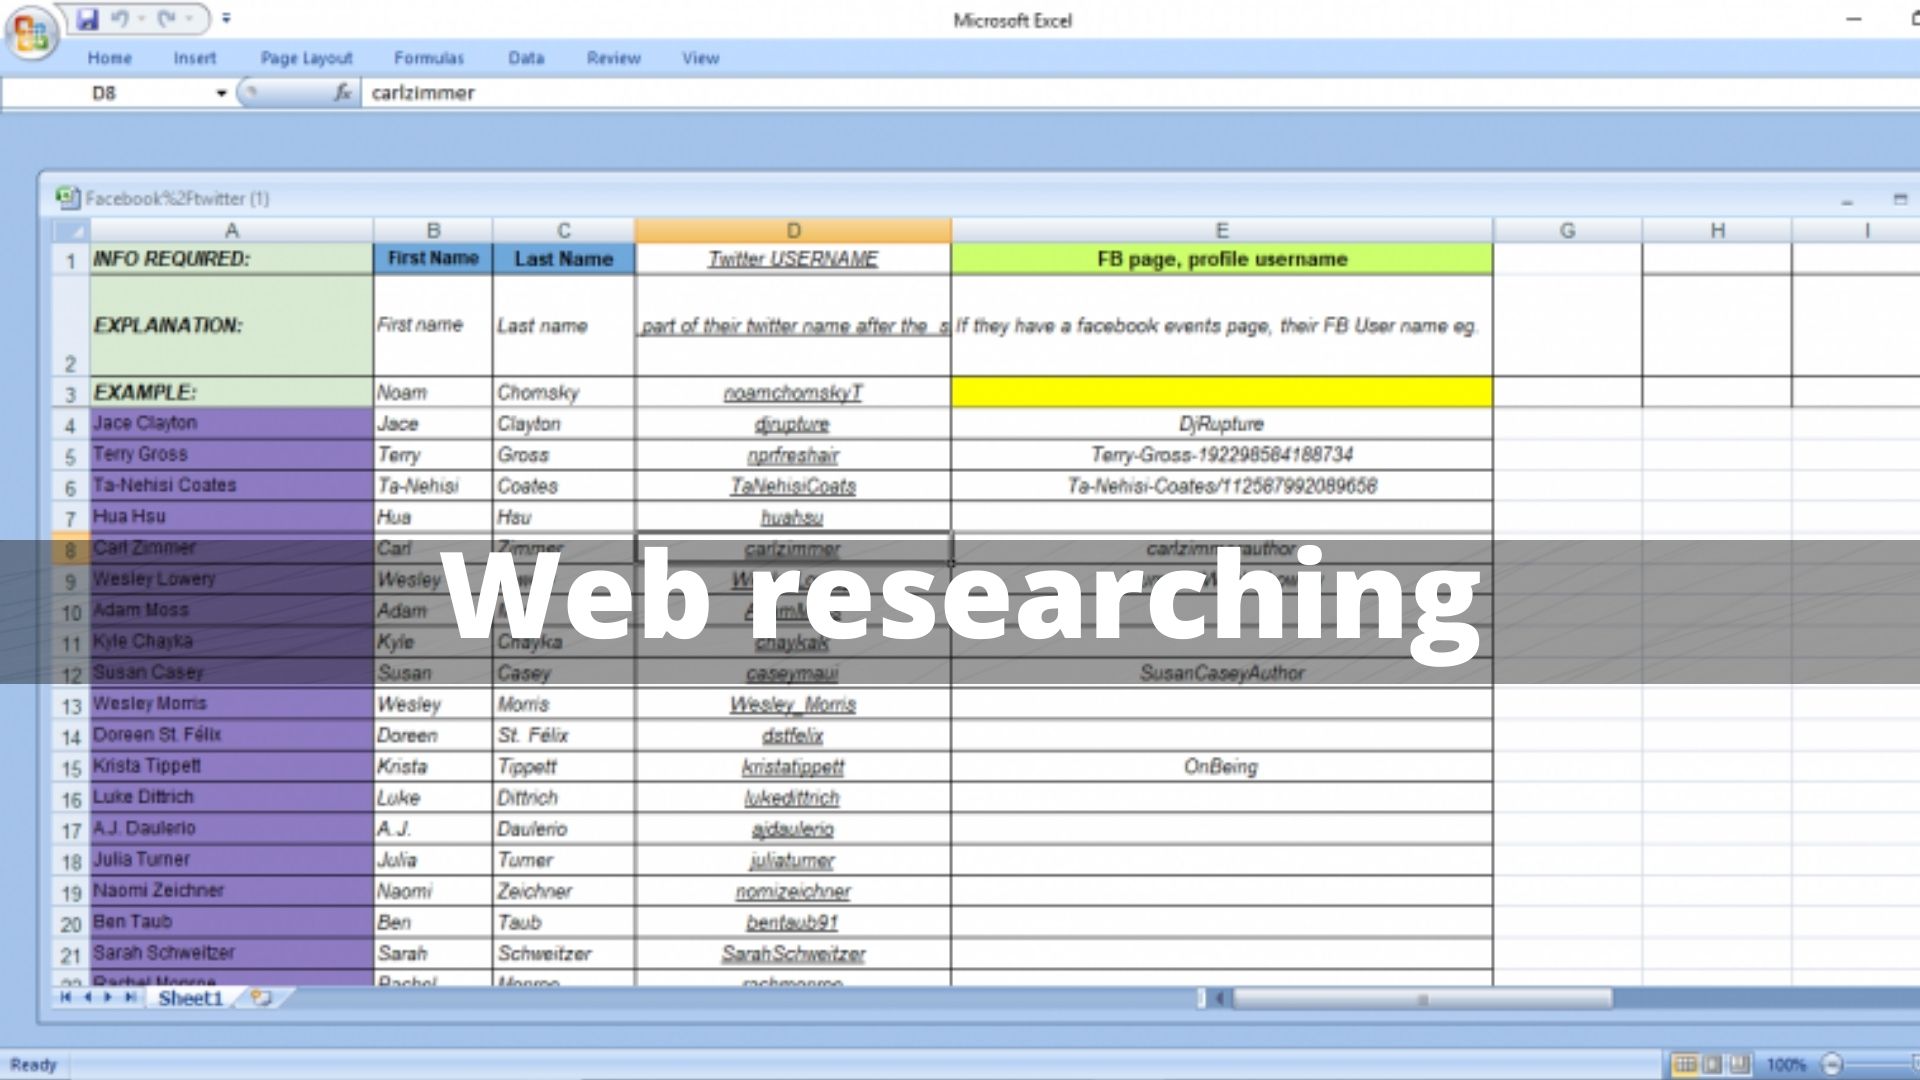Save workbook with the floppy disk icon

88,19
